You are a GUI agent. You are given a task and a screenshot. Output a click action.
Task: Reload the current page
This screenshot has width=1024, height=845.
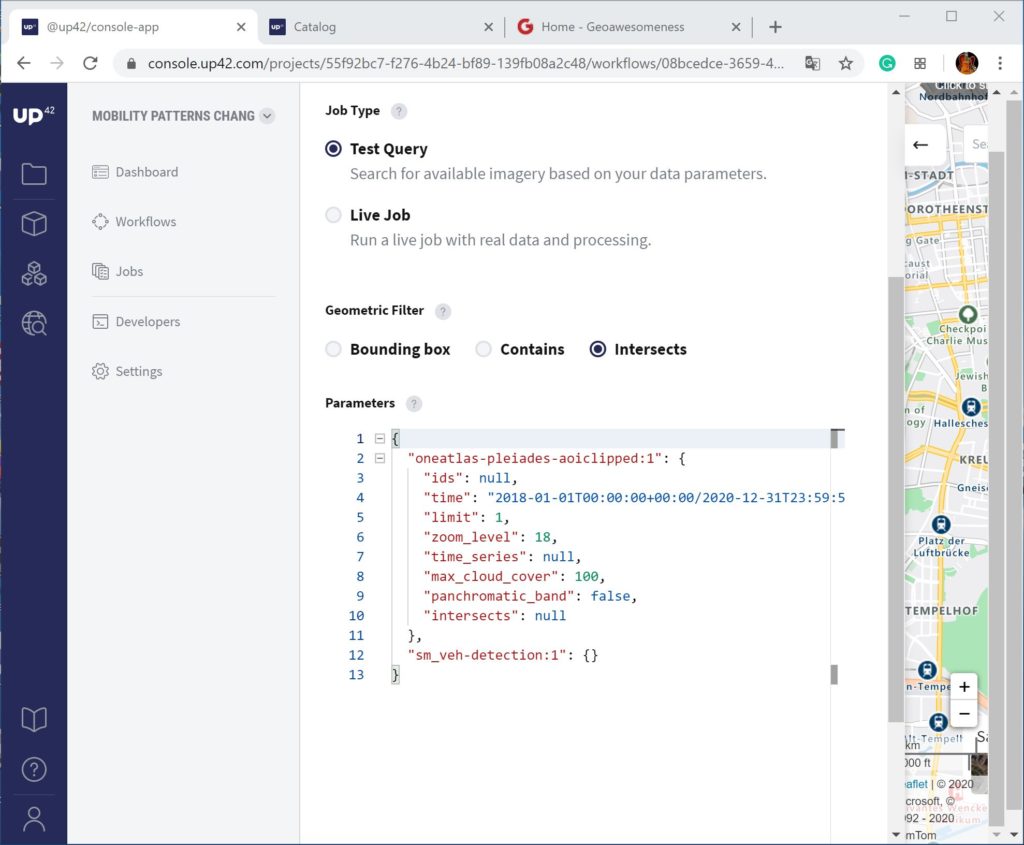pyautogui.click(x=90, y=63)
